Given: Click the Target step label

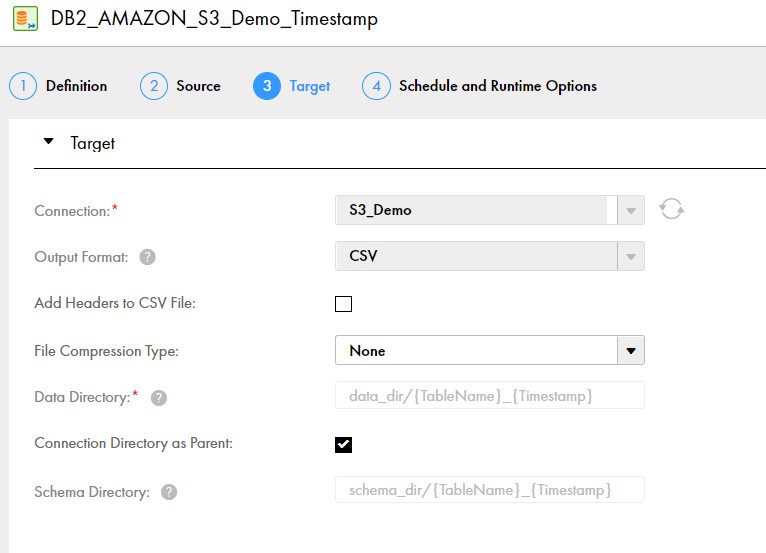Looking at the screenshot, I should [x=310, y=86].
